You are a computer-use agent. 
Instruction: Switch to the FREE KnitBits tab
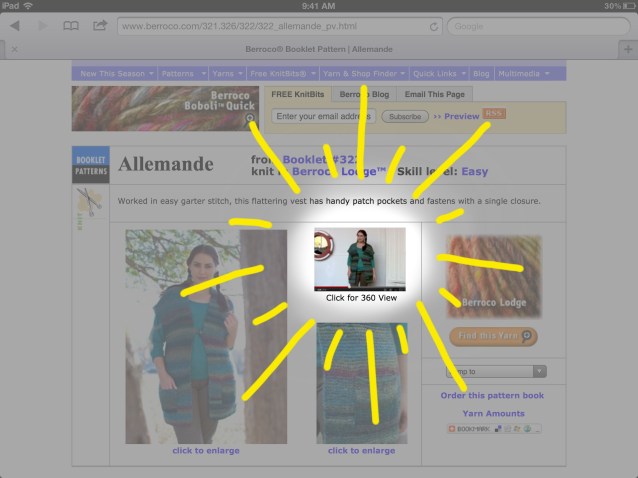tap(297, 94)
